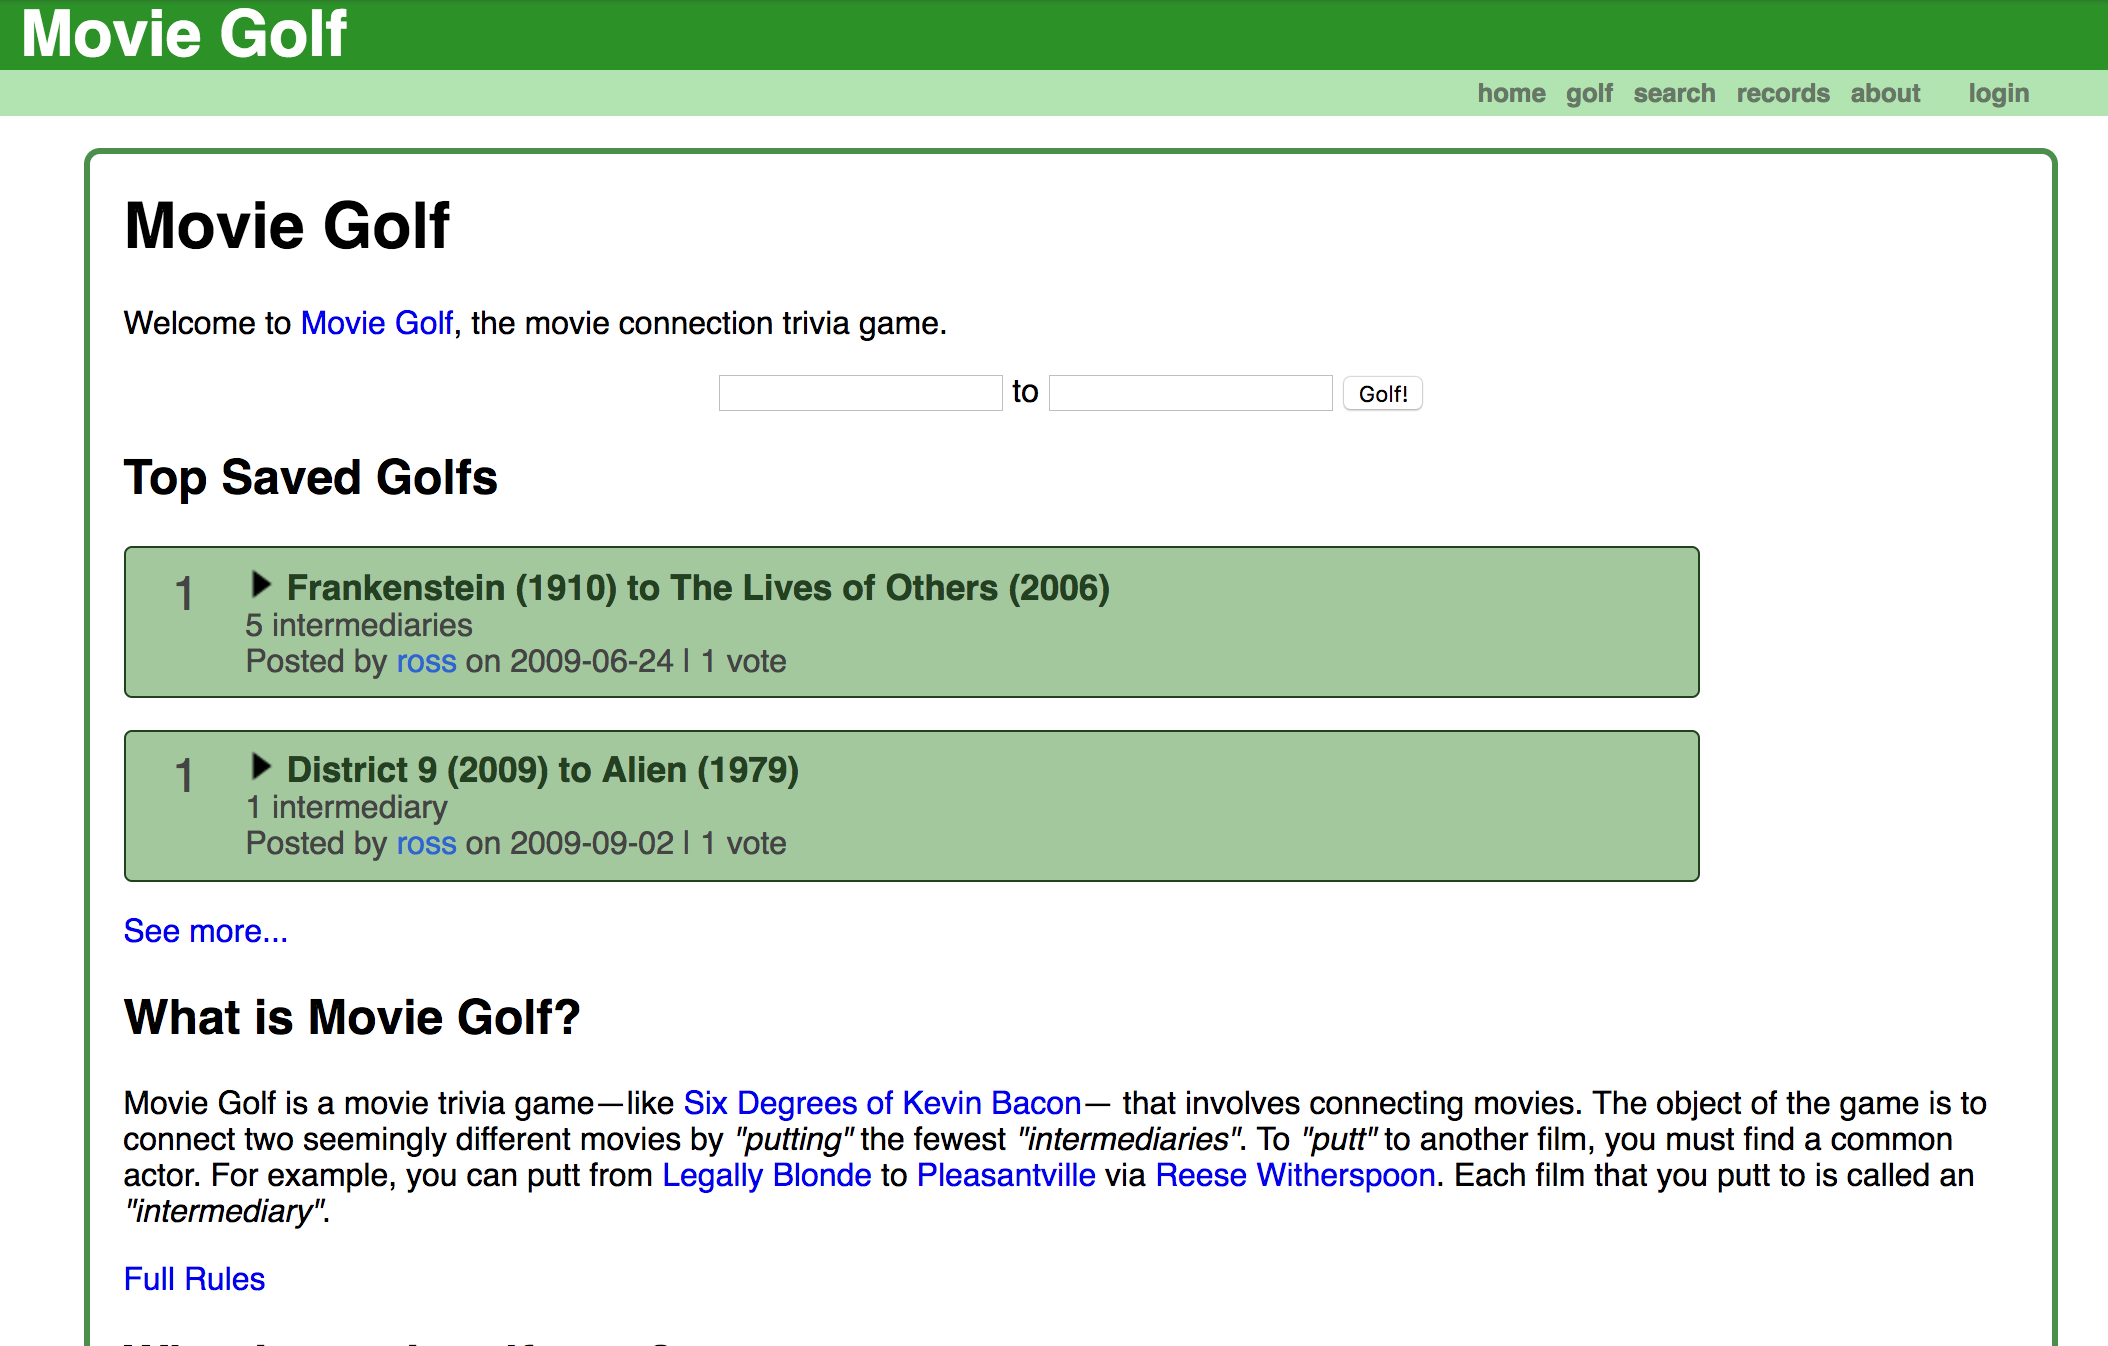Click the rank number beside the Frankenstein golf
Viewport: 2108px width, 1346px height.
coord(184,594)
